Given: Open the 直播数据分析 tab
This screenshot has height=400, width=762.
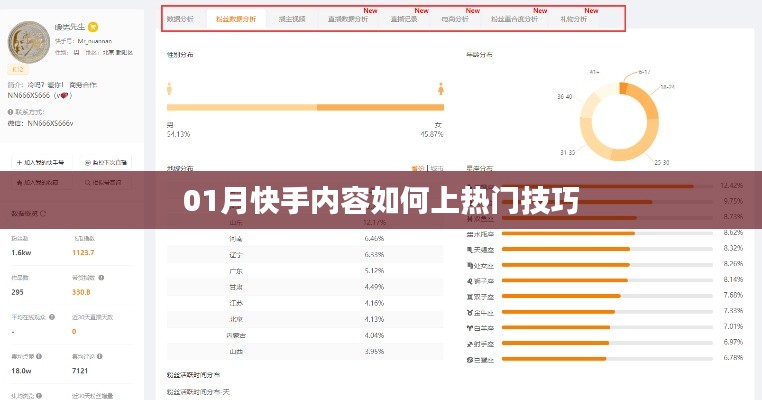Looking at the screenshot, I should pyautogui.click(x=347, y=19).
